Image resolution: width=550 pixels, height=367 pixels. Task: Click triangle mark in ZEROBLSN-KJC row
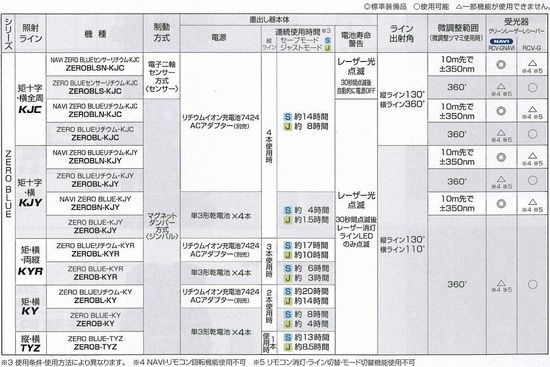532,64
